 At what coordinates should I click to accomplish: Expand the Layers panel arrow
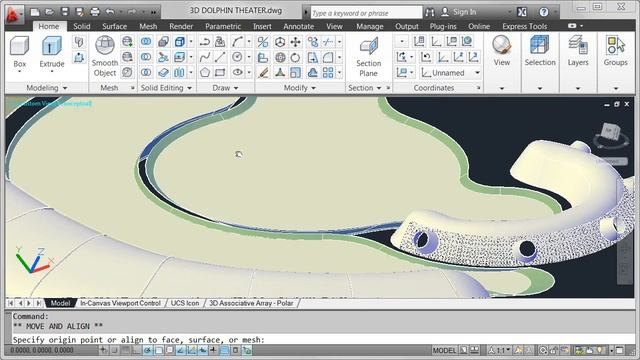(x=578, y=88)
